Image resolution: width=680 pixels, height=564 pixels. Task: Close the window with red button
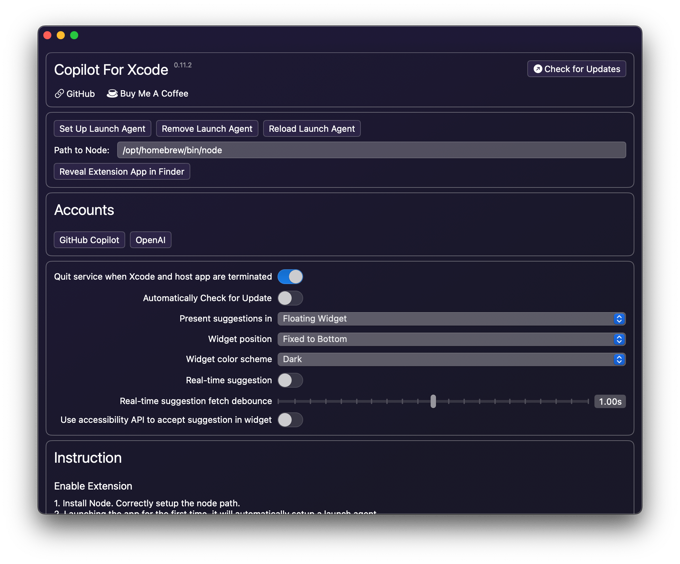click(x=48, y=35)
